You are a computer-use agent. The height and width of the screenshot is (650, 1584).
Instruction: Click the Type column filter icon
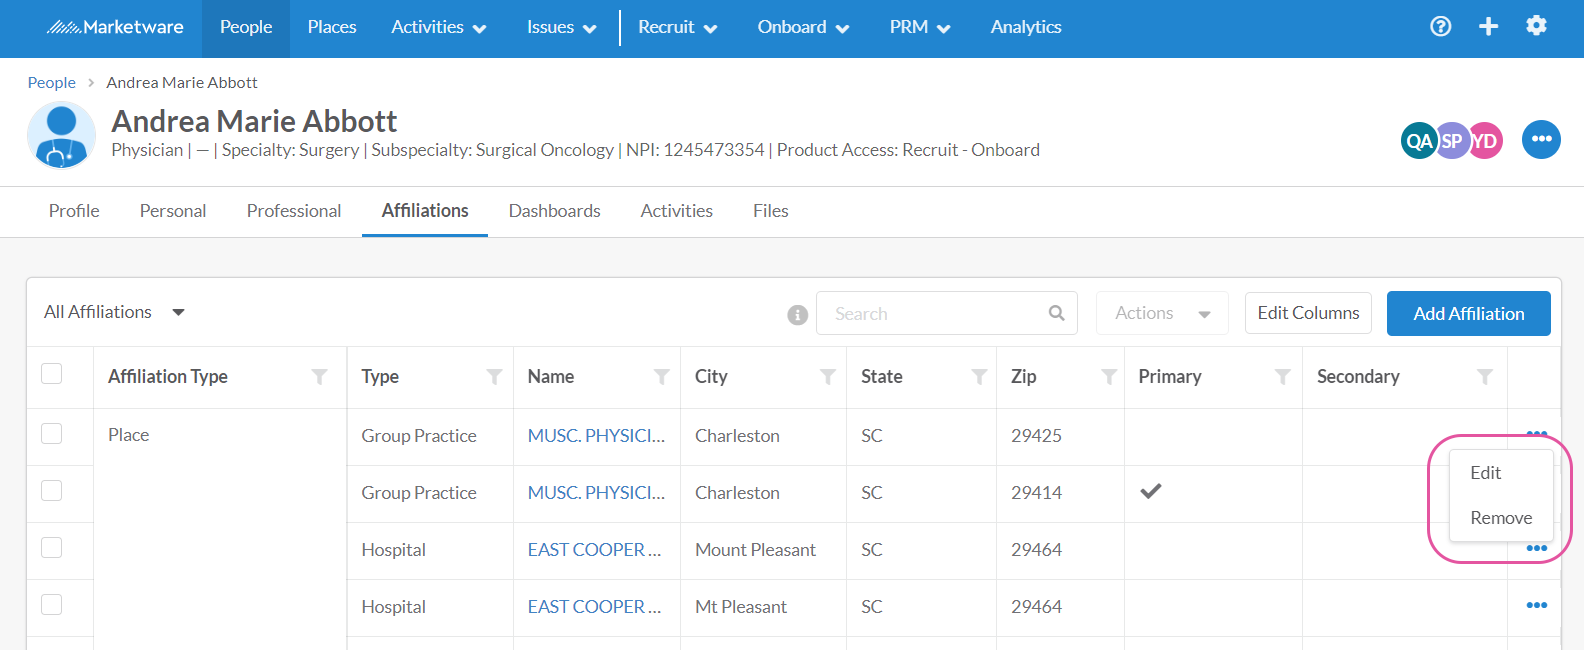494,377
